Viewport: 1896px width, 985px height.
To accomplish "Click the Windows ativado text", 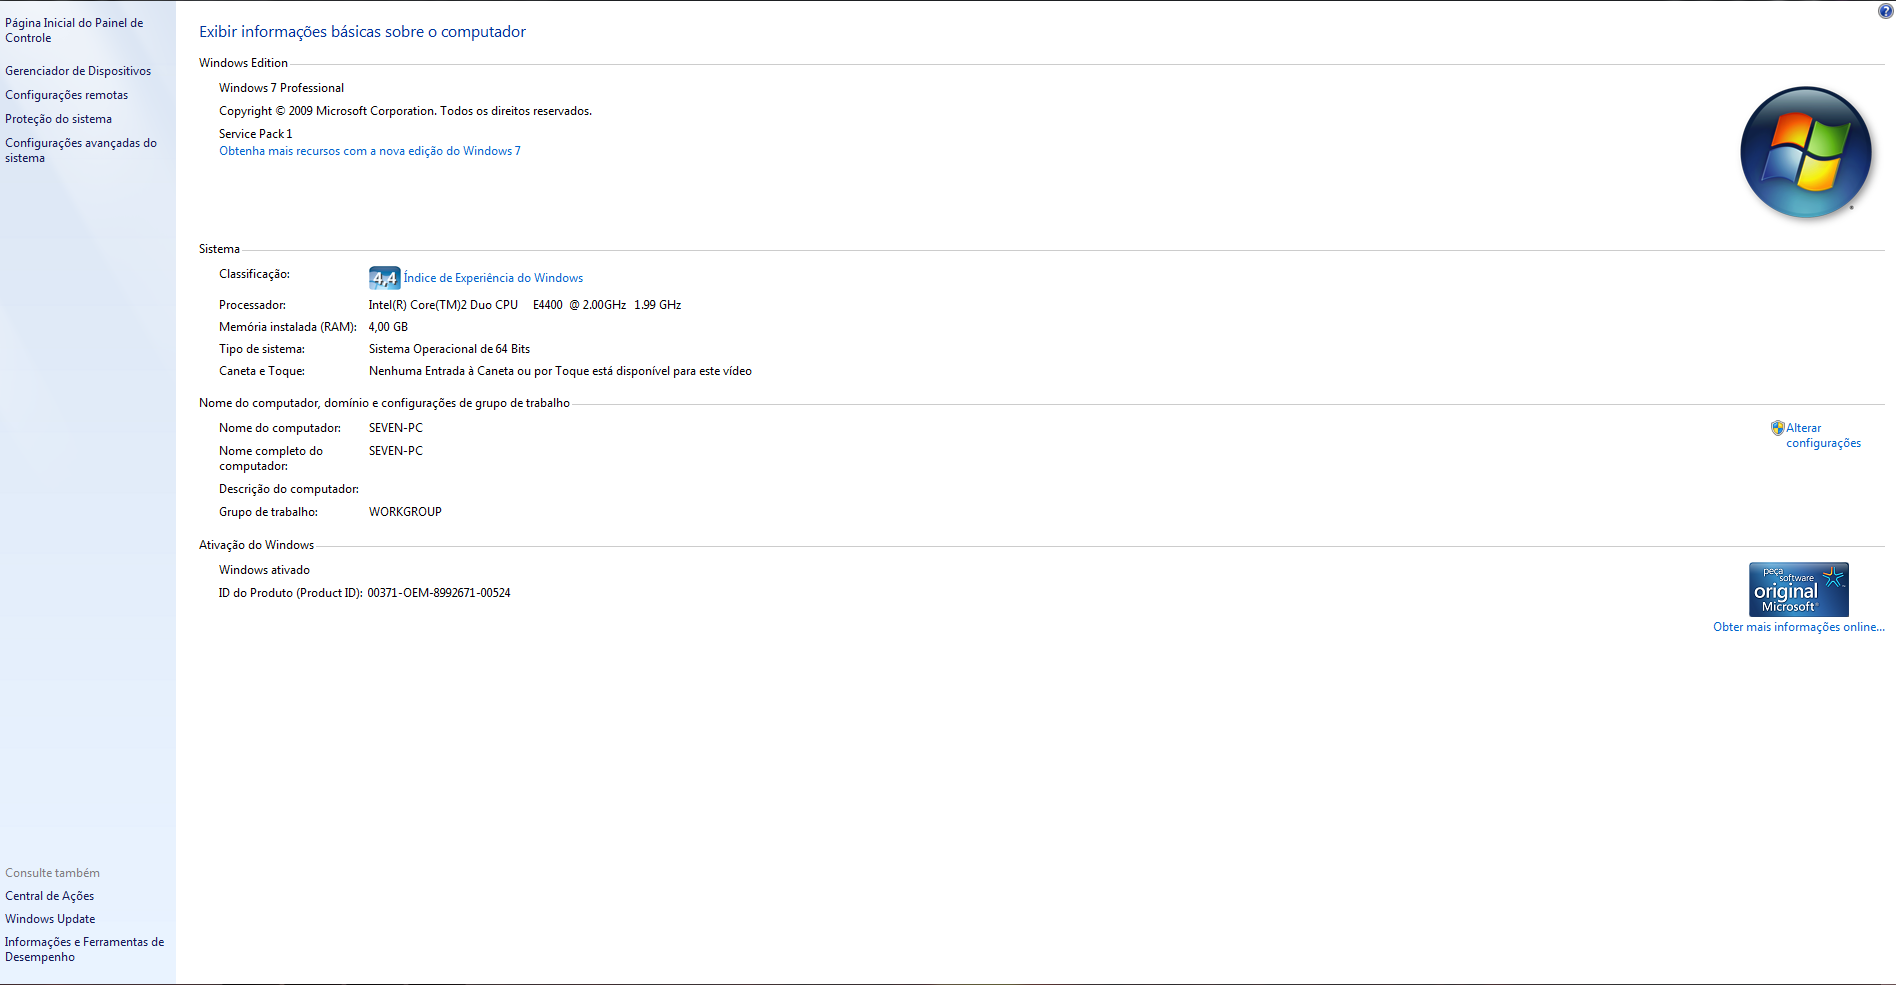I will point(264,570).
